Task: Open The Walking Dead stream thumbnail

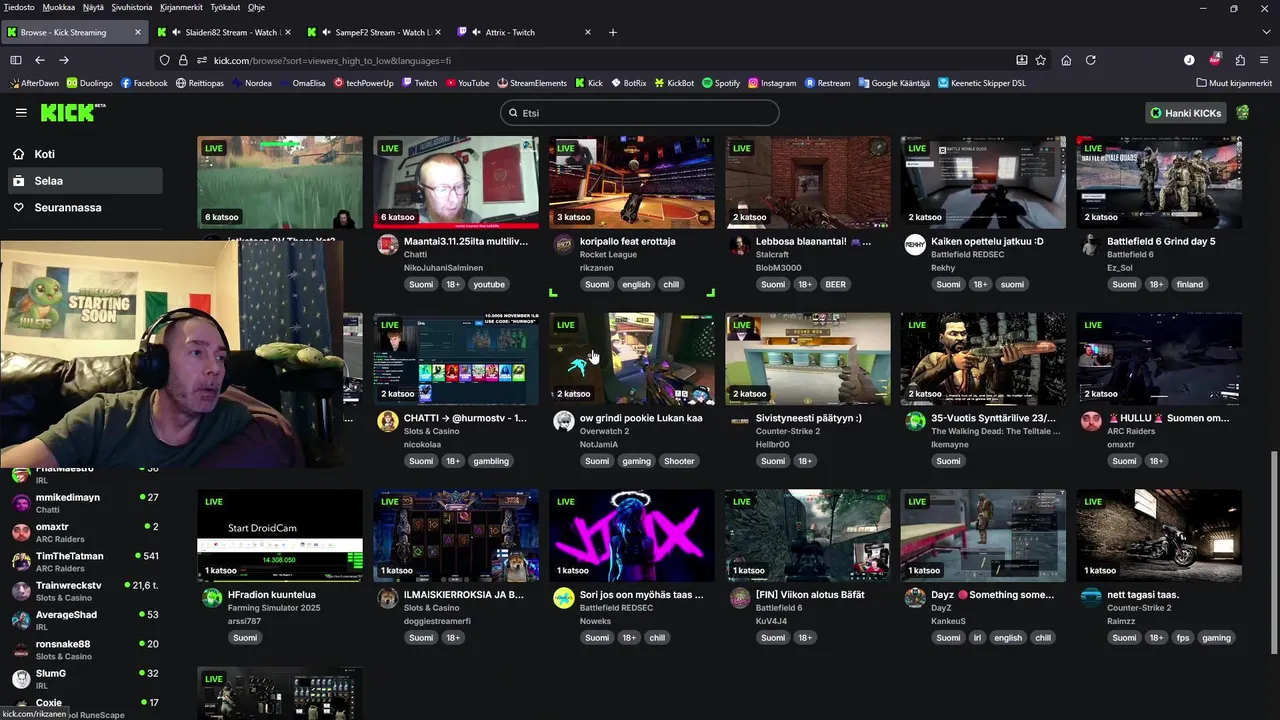Action: [983, 359]
